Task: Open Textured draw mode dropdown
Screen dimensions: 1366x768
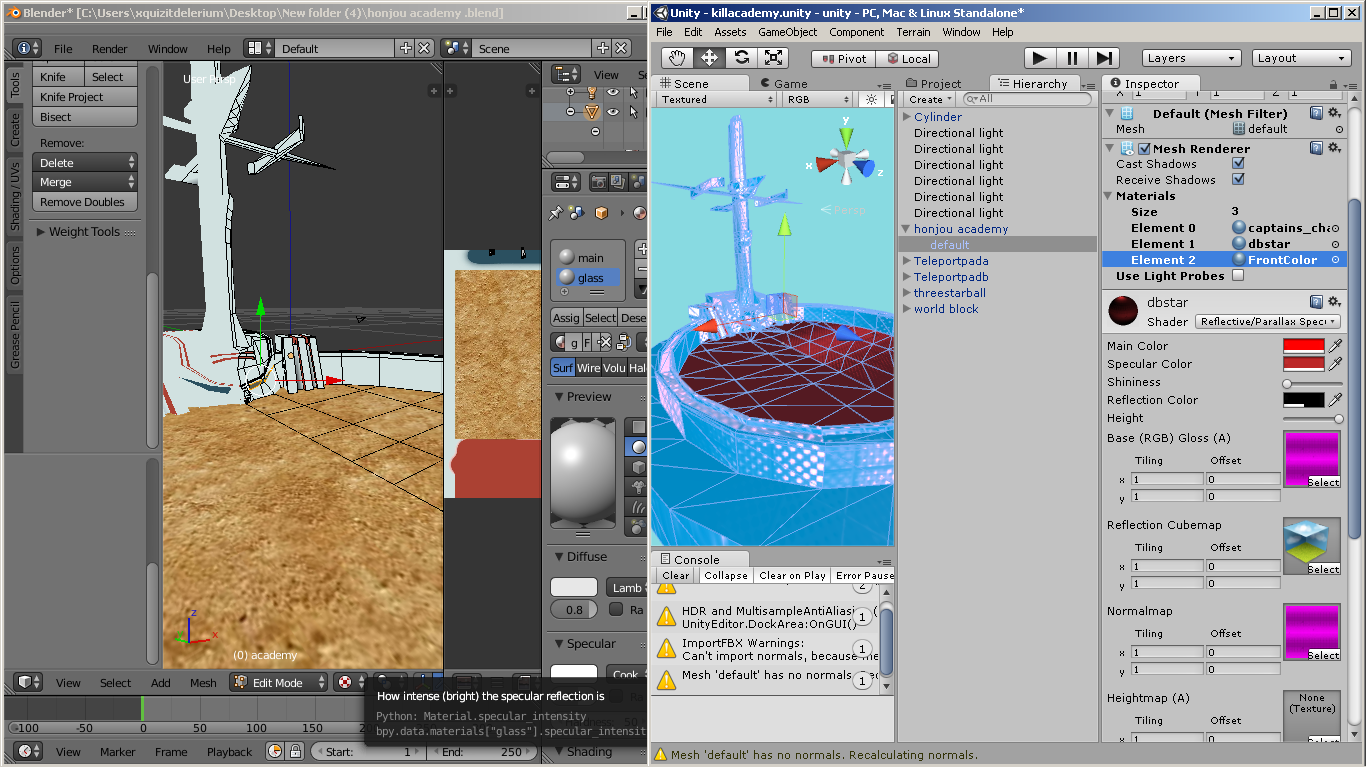Action: point(716,100)
